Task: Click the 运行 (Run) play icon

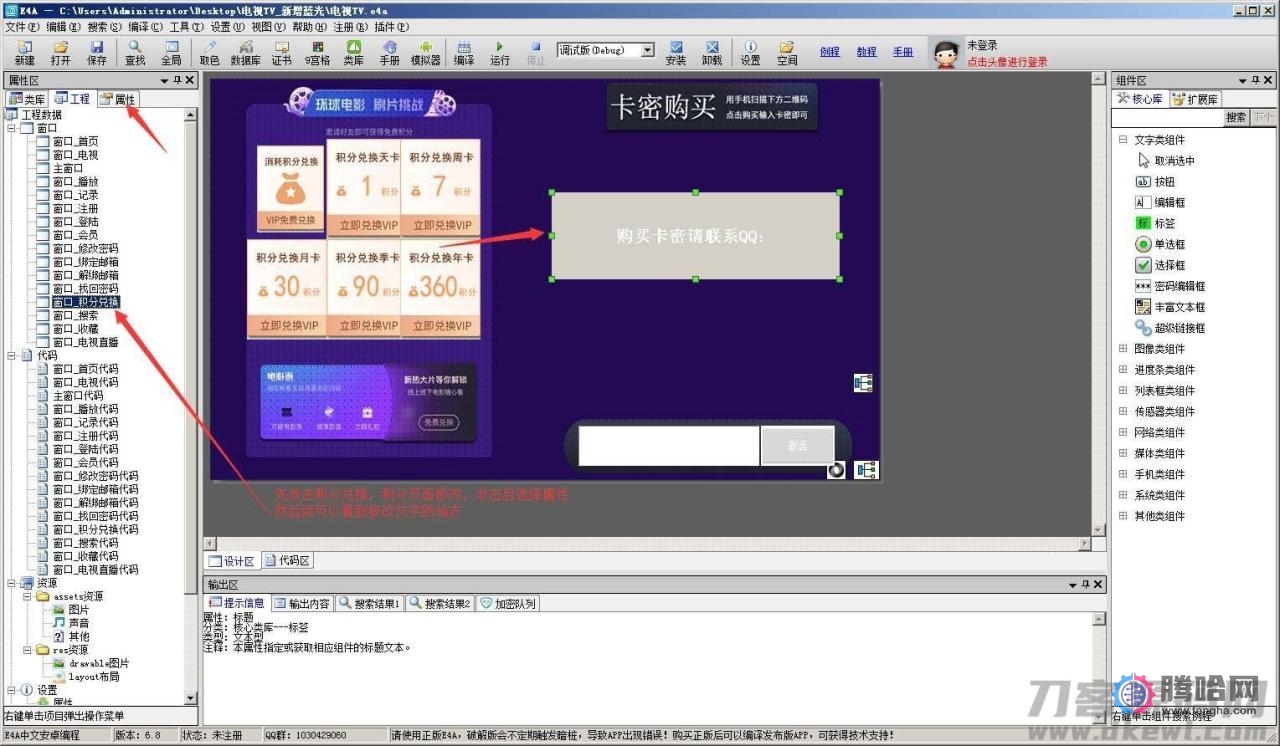Action: click(500, 53)
